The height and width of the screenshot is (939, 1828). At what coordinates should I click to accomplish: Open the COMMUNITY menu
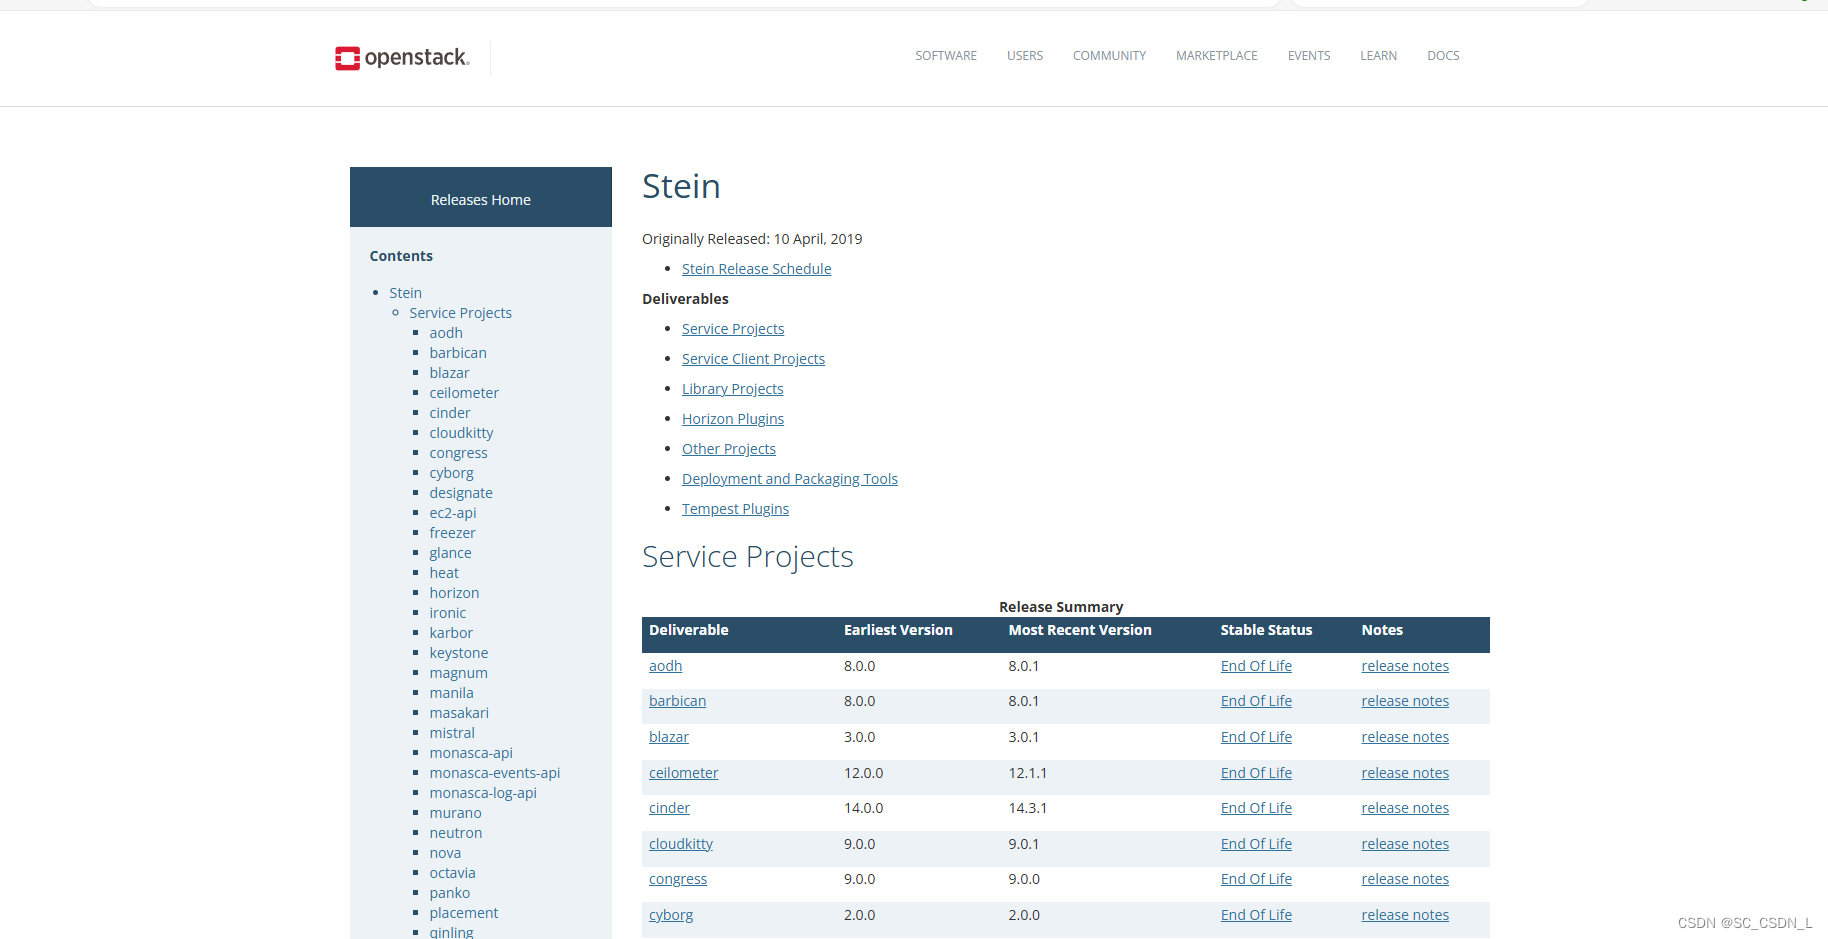pos(1109,56)
